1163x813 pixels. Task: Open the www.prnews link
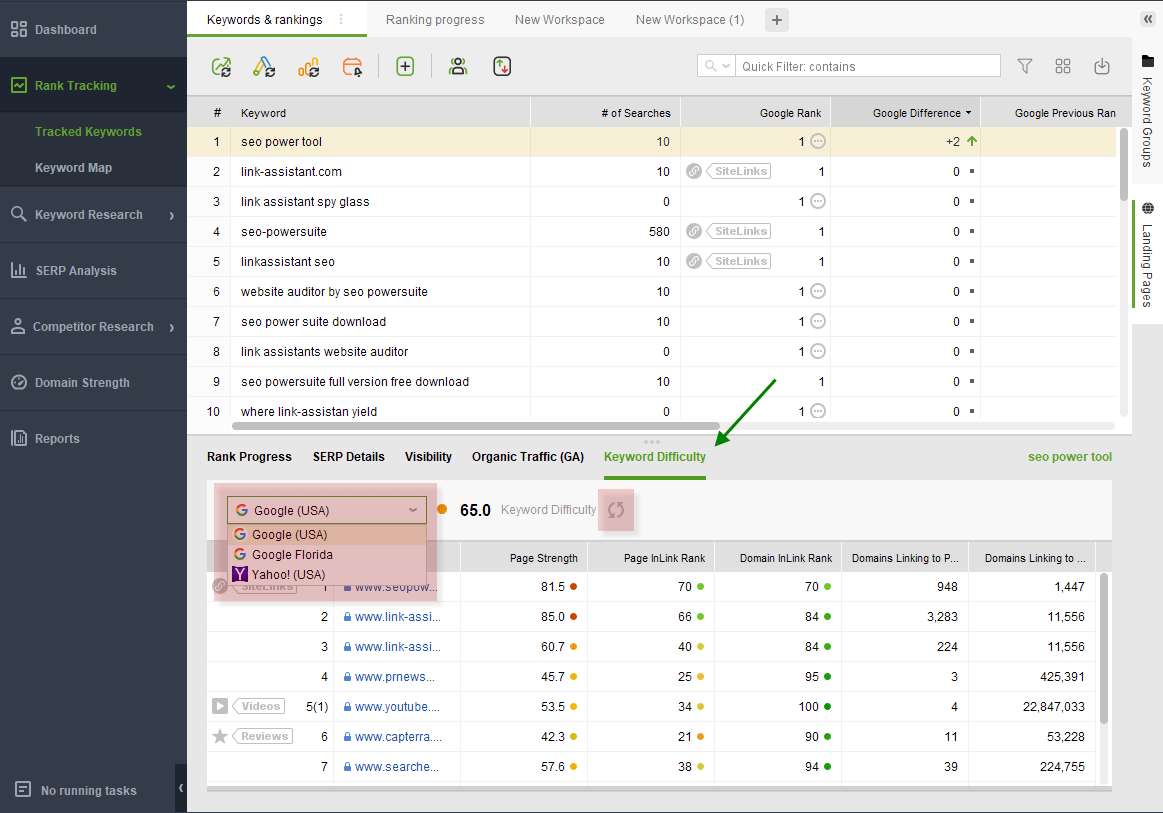(395, 677)
